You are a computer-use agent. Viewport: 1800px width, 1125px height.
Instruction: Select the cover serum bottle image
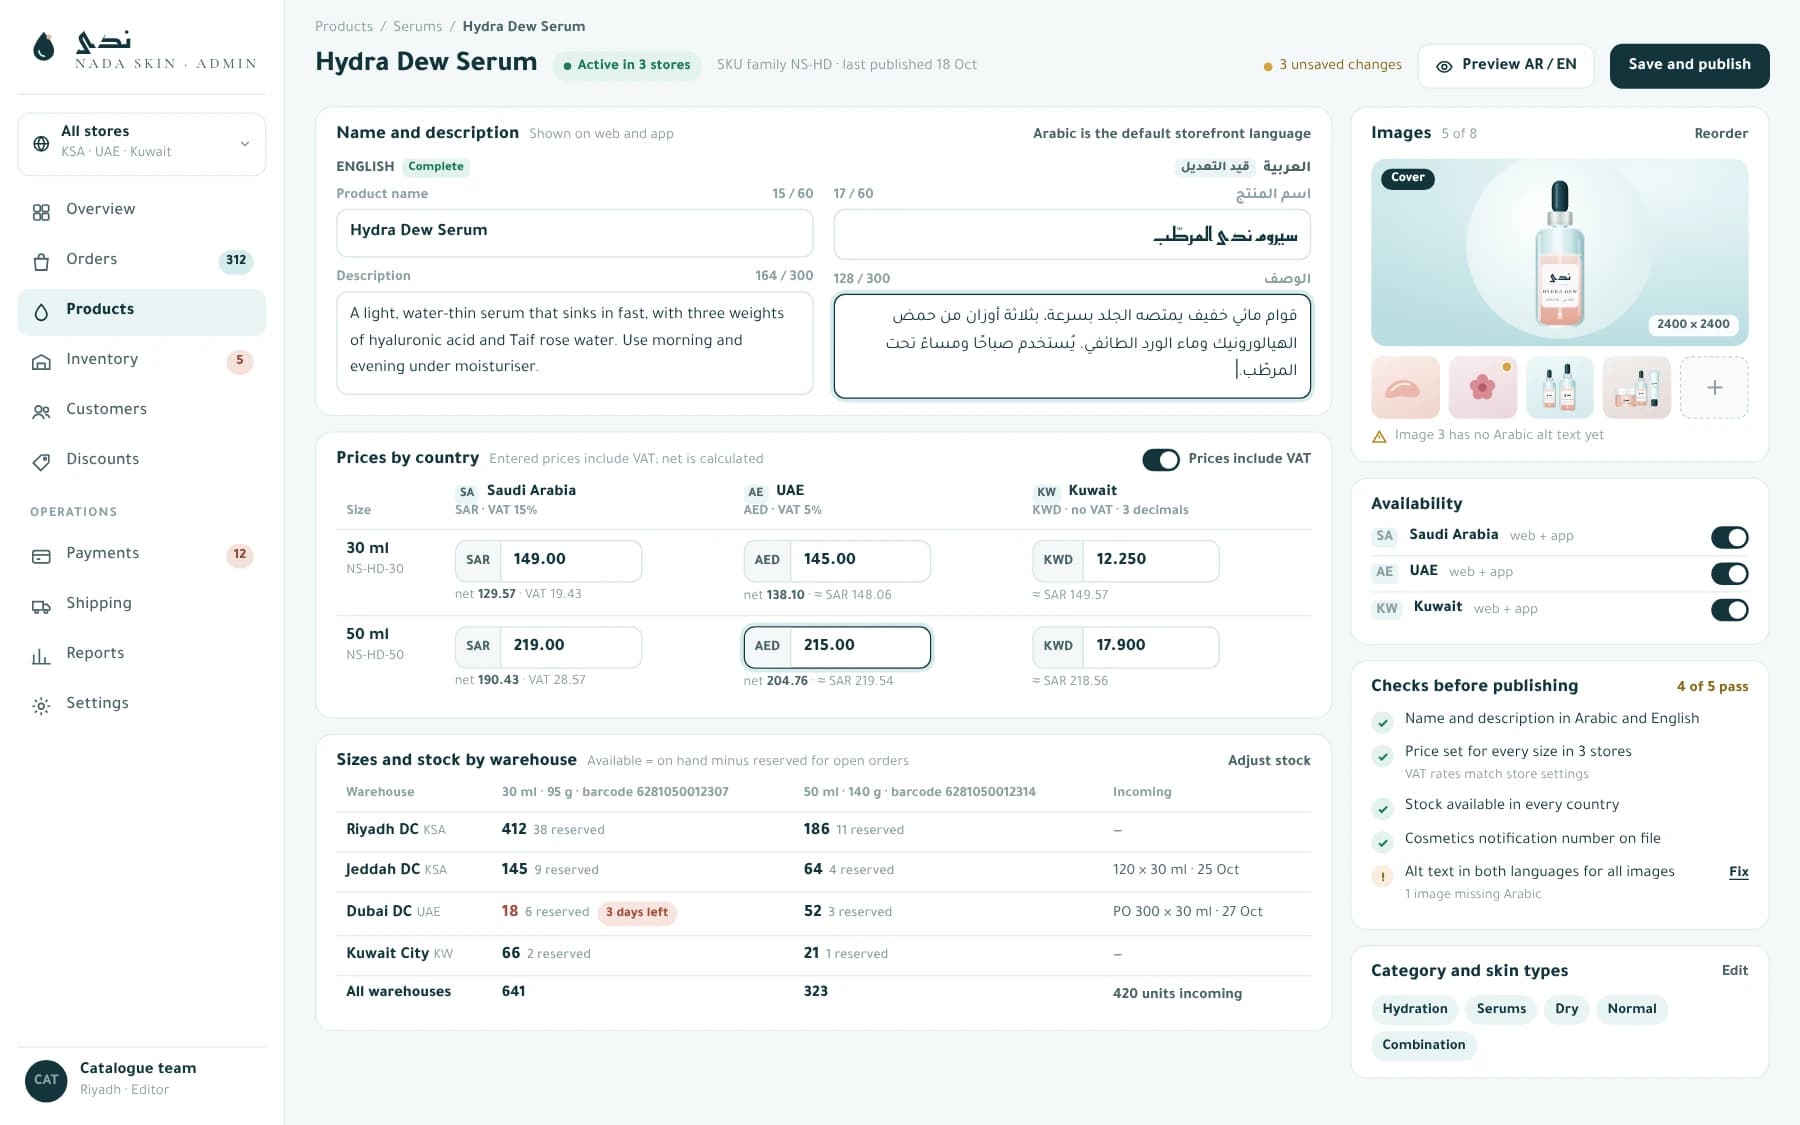(1559, 253)
